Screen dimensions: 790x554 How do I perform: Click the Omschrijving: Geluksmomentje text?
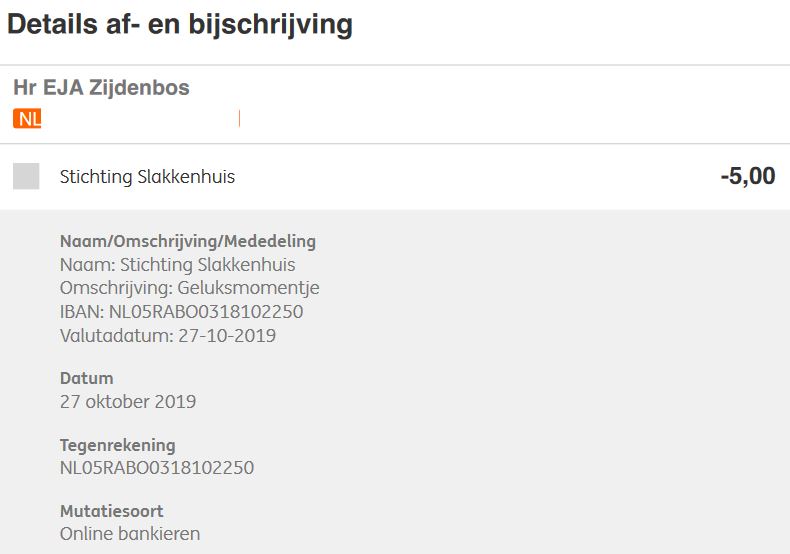[x=189, y=288]
